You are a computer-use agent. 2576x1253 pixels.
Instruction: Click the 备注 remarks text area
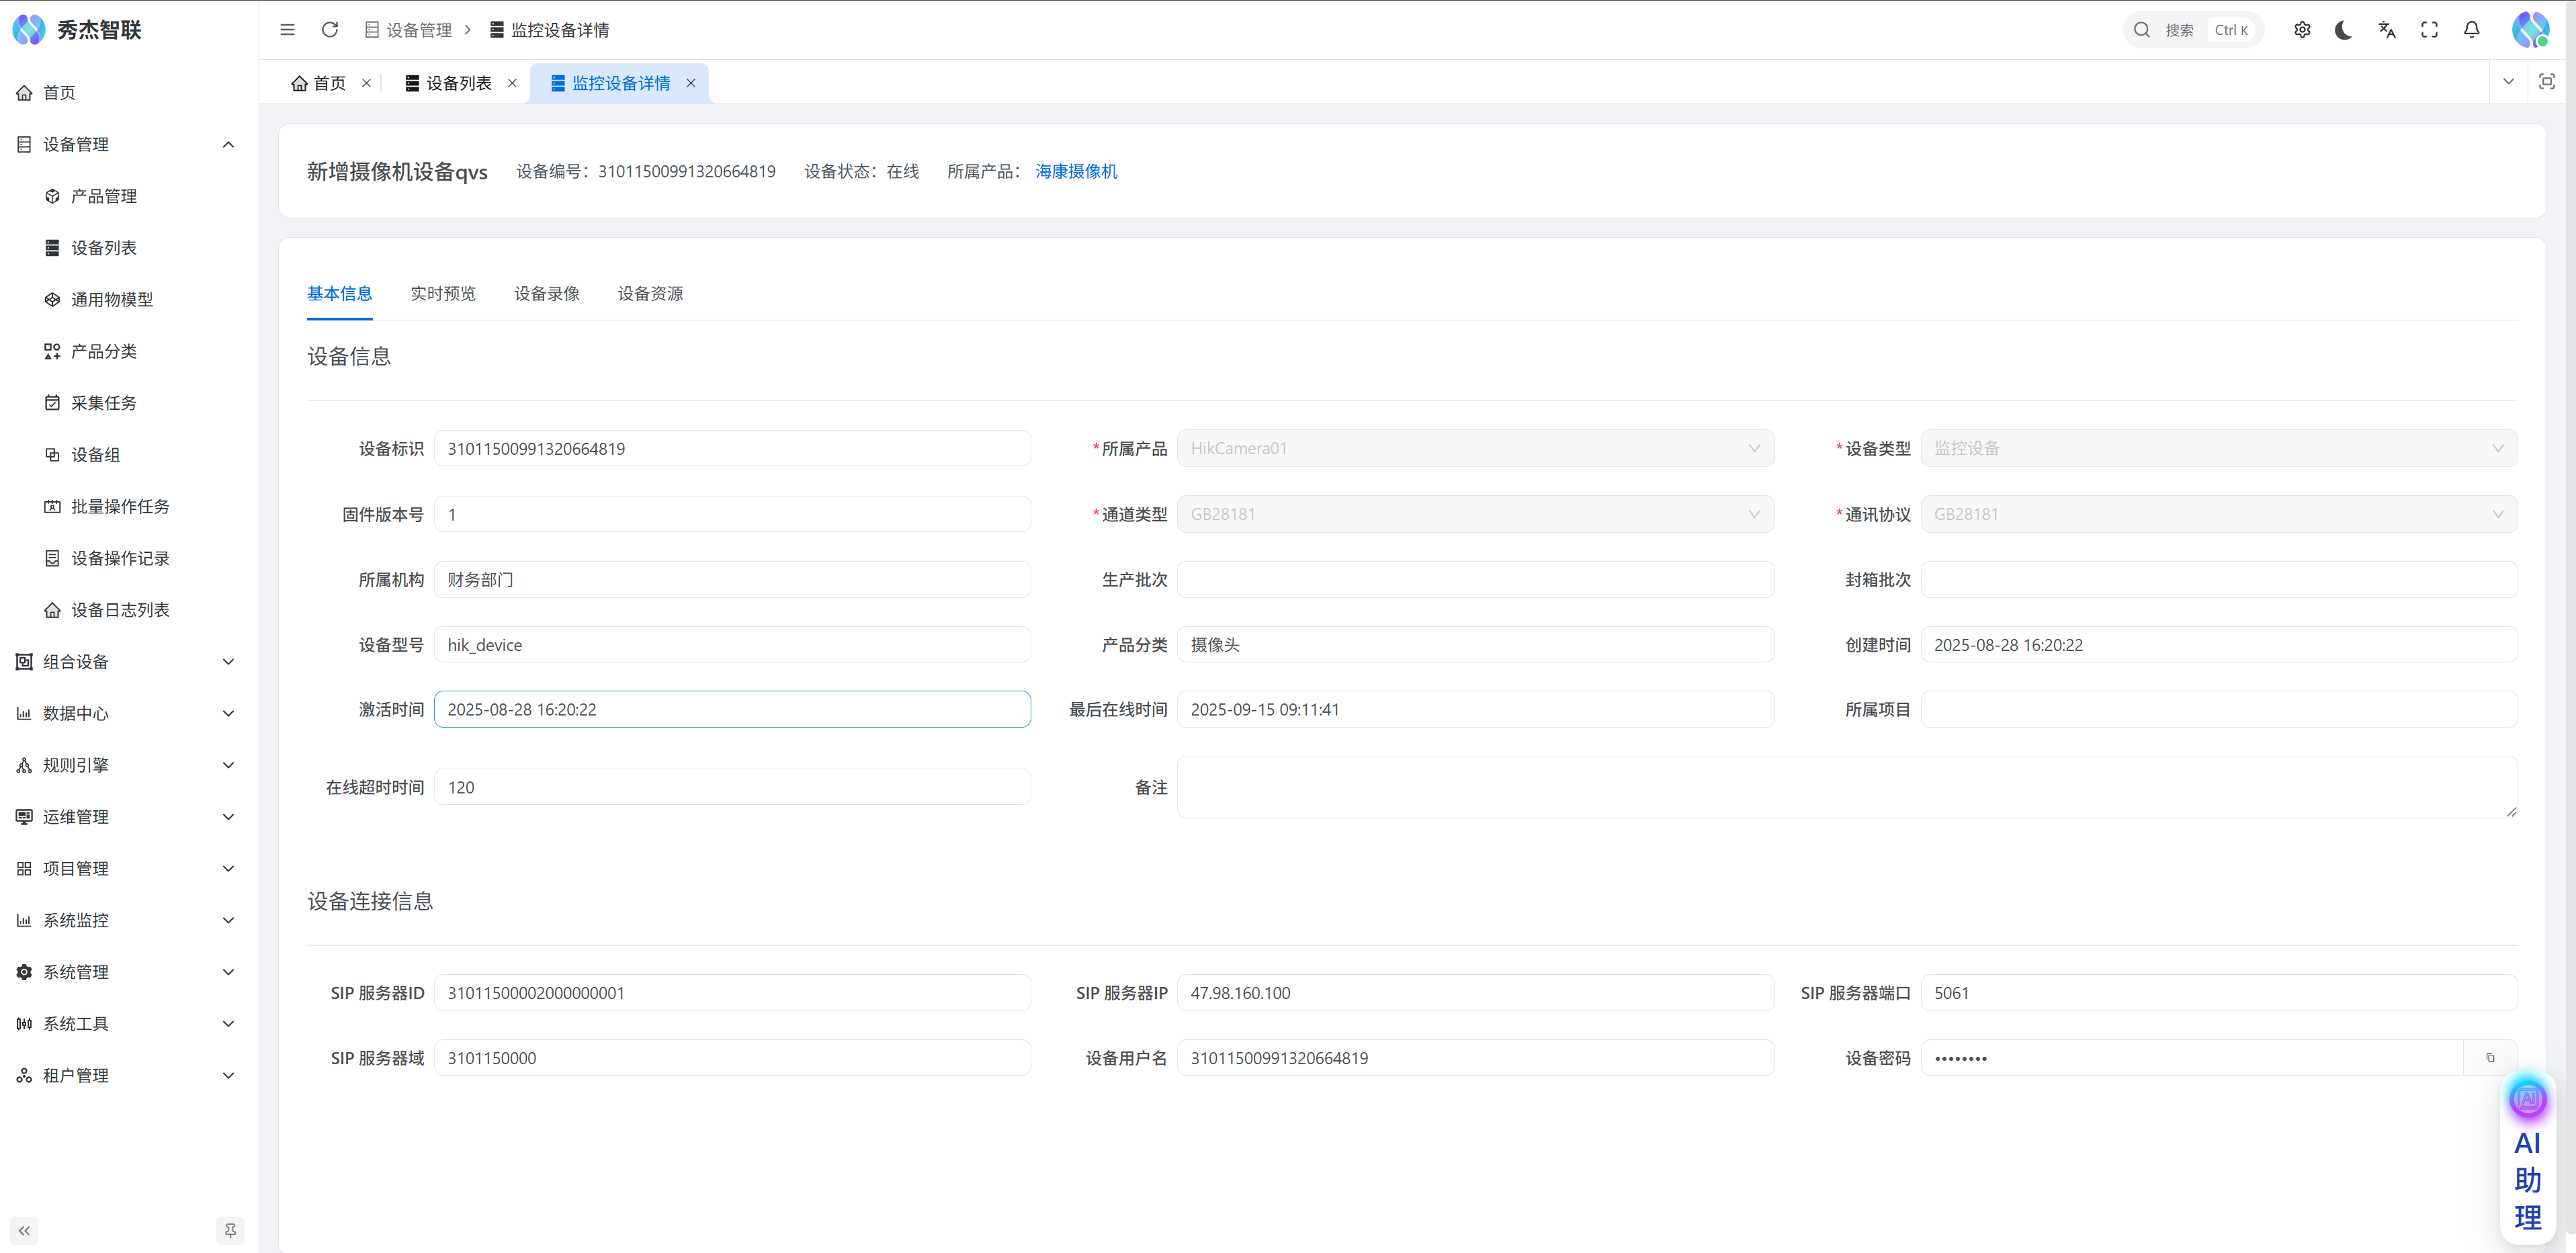[x=1846, y=787]
